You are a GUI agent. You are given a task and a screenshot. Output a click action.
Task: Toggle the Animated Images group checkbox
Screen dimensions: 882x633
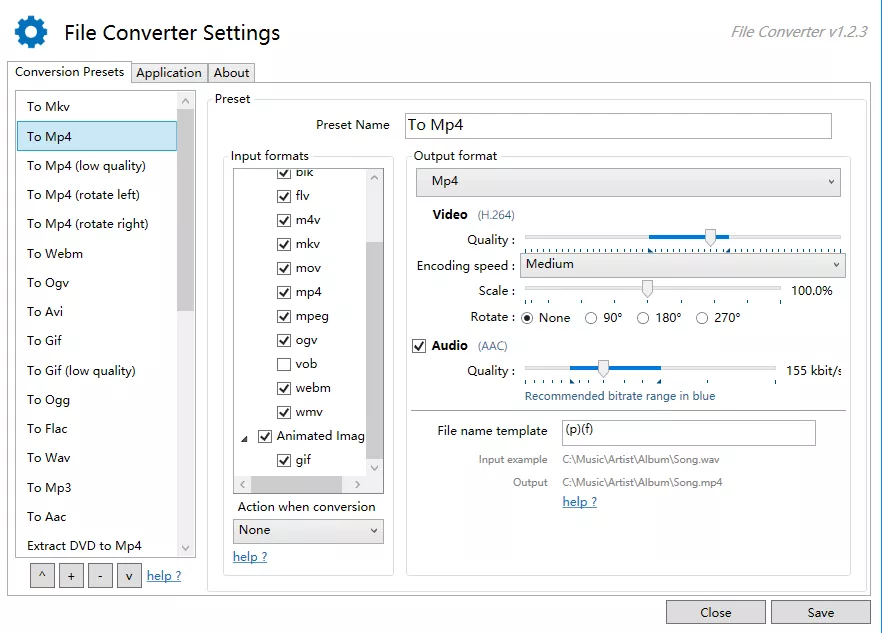[265, 437]
